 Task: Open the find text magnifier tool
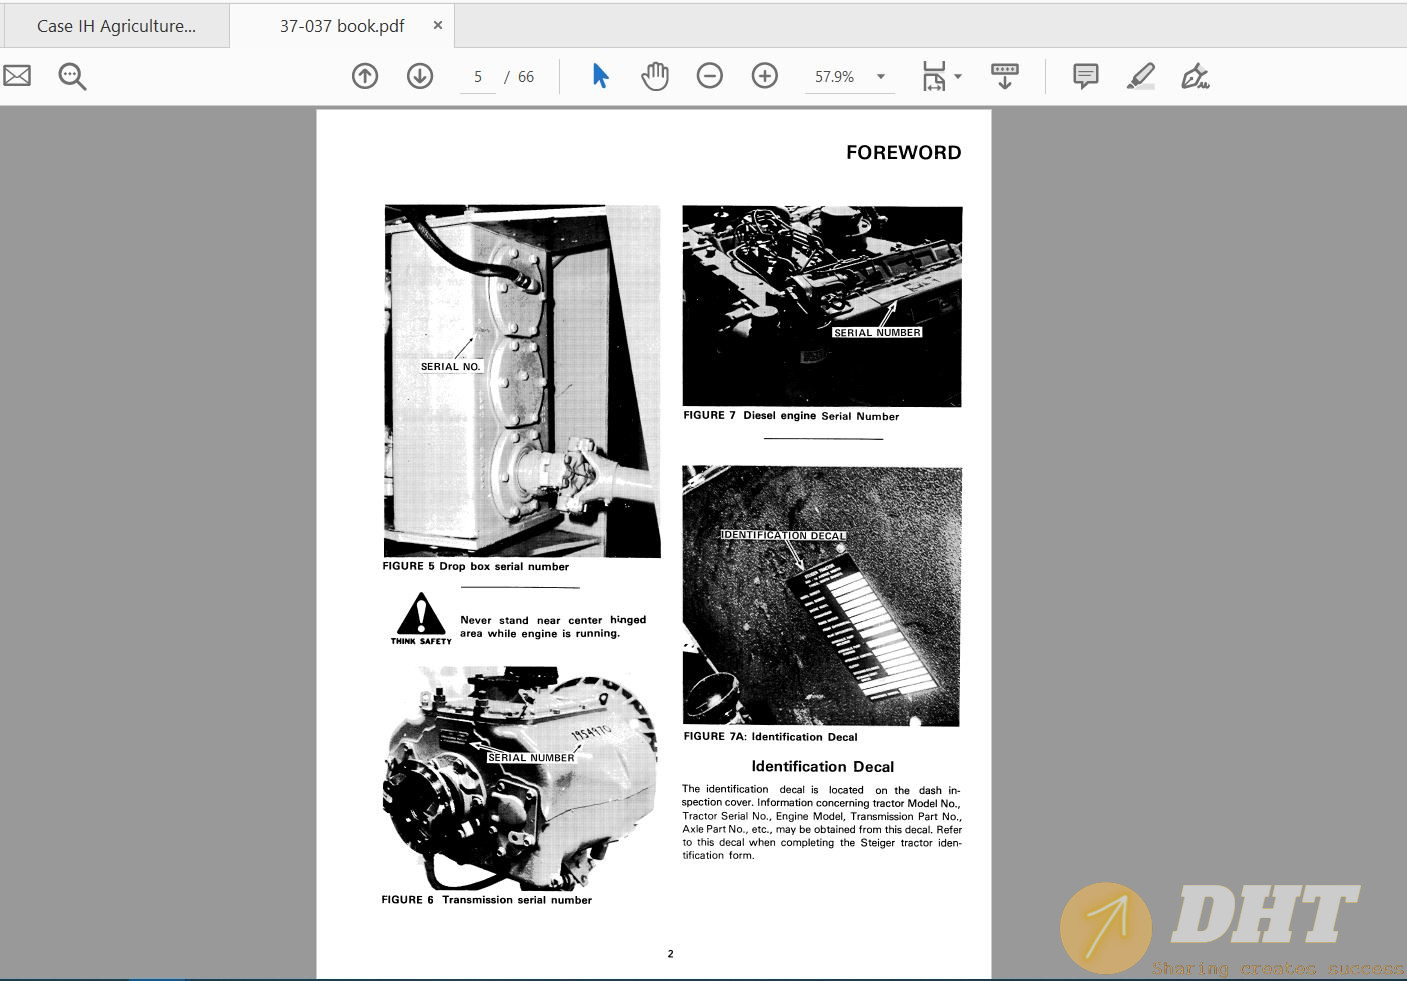click(x=72, y=76)
